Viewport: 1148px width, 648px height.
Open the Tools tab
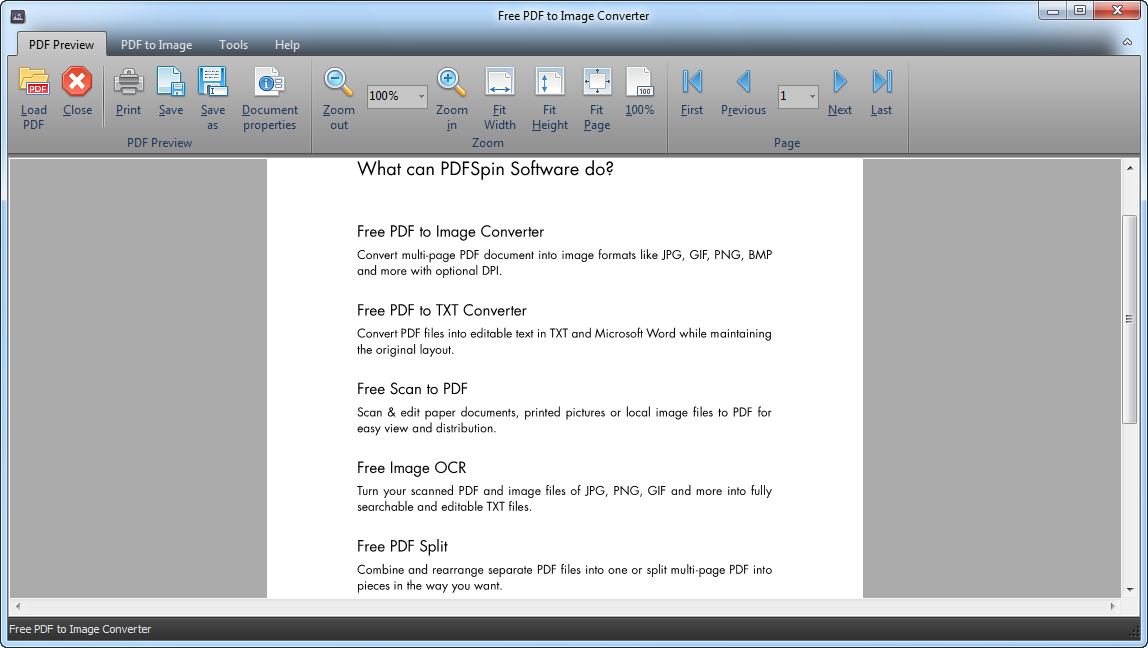coord(234,45)
